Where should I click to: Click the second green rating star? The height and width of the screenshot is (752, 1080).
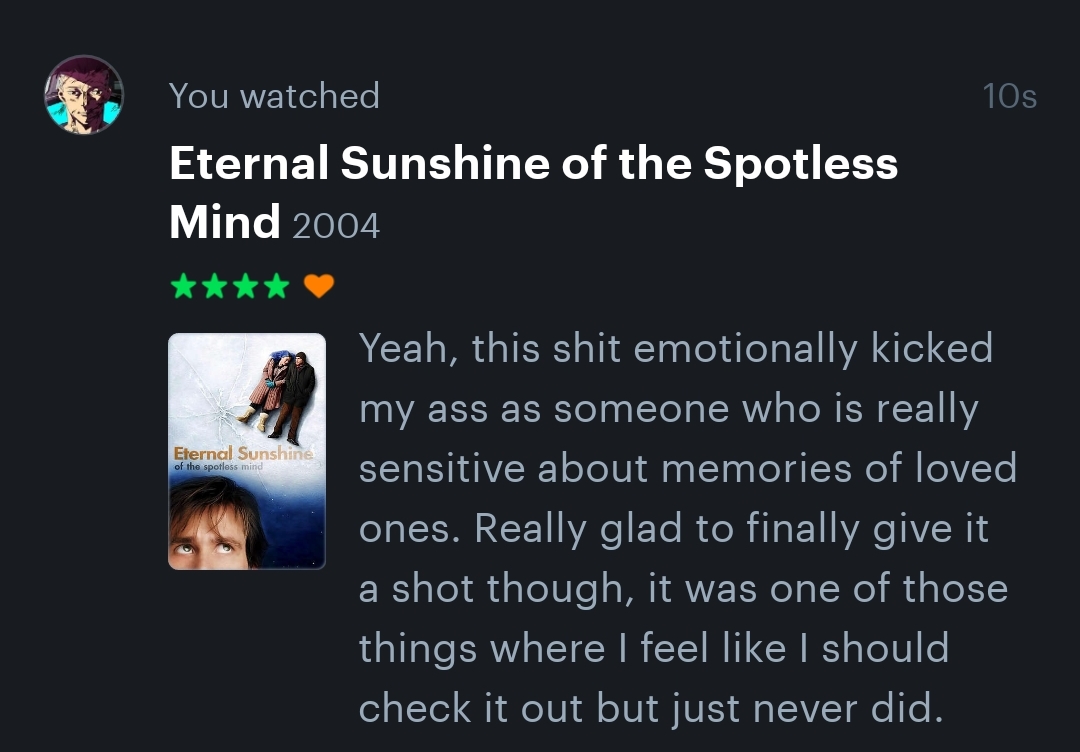[214, 287]
